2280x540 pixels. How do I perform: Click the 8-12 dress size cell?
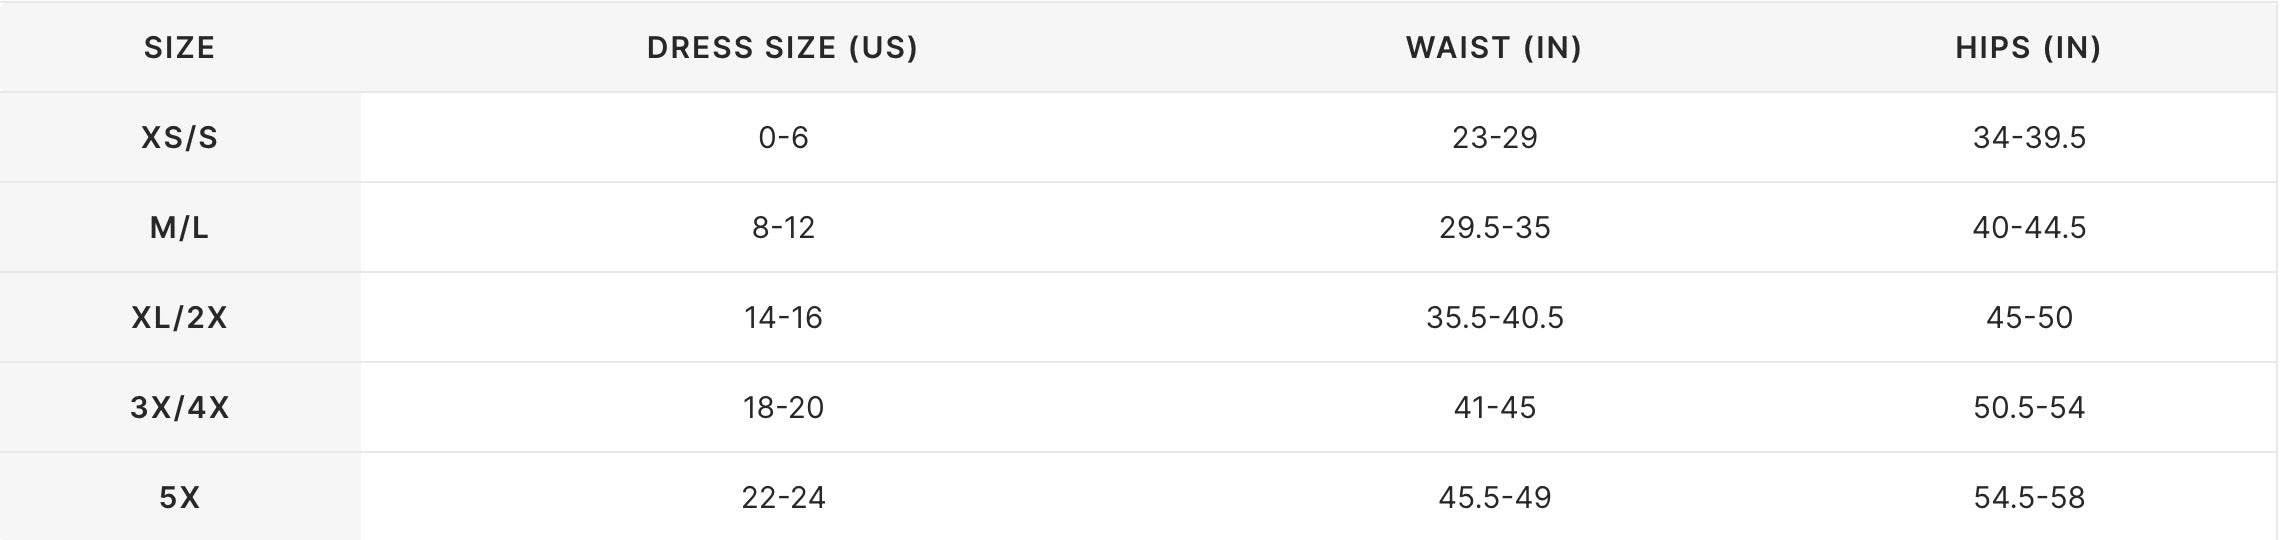(x=783, y=227)
